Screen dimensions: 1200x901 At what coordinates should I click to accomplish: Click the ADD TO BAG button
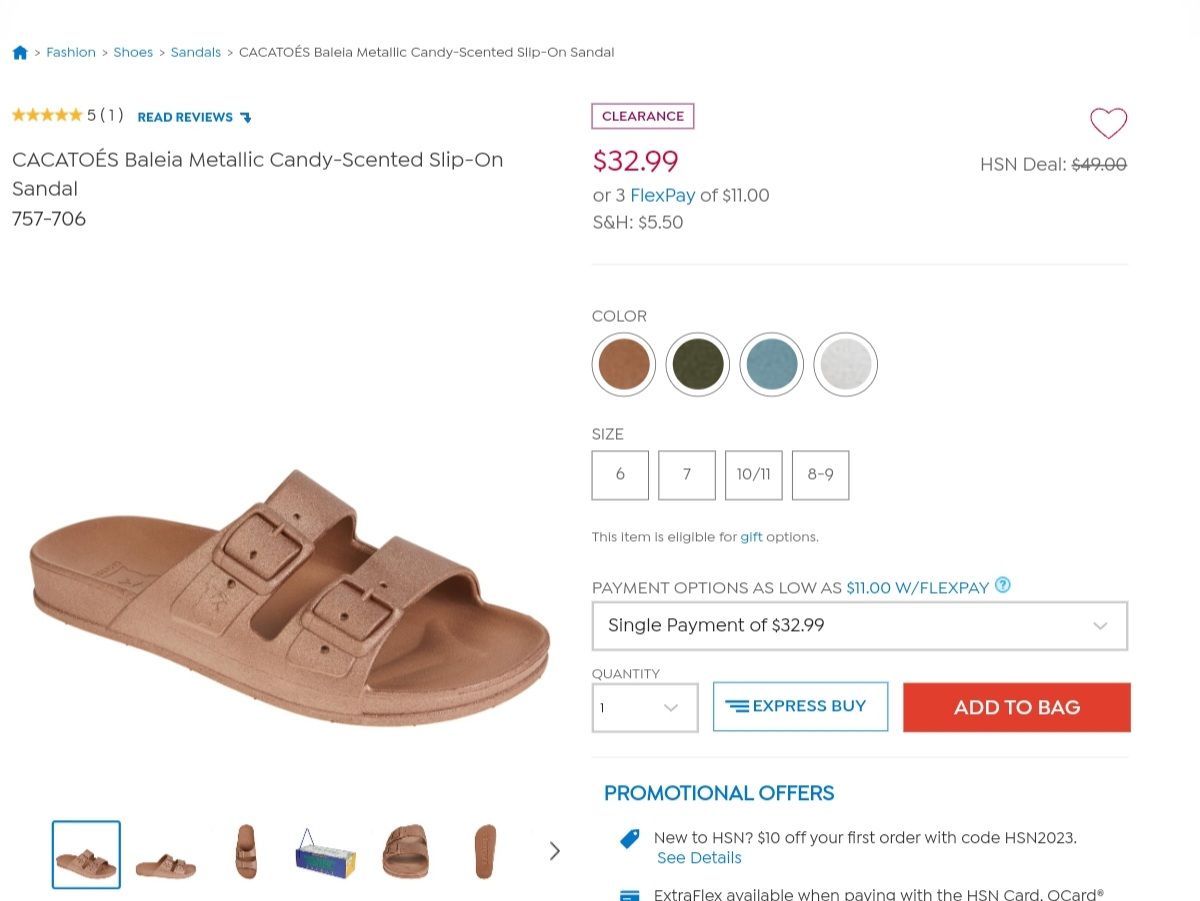[x=1016, y=707]
